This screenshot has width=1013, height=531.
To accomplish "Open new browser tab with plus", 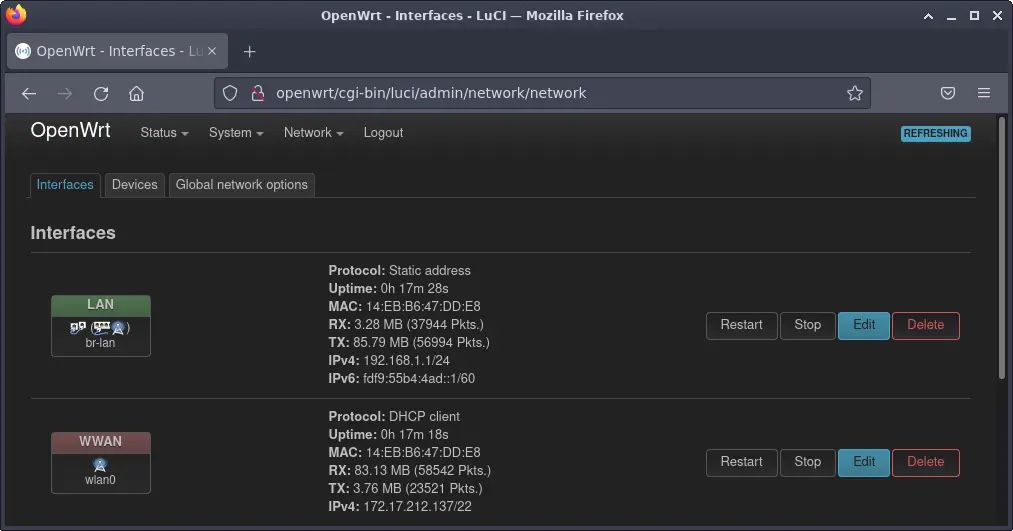I will point(250,51).
